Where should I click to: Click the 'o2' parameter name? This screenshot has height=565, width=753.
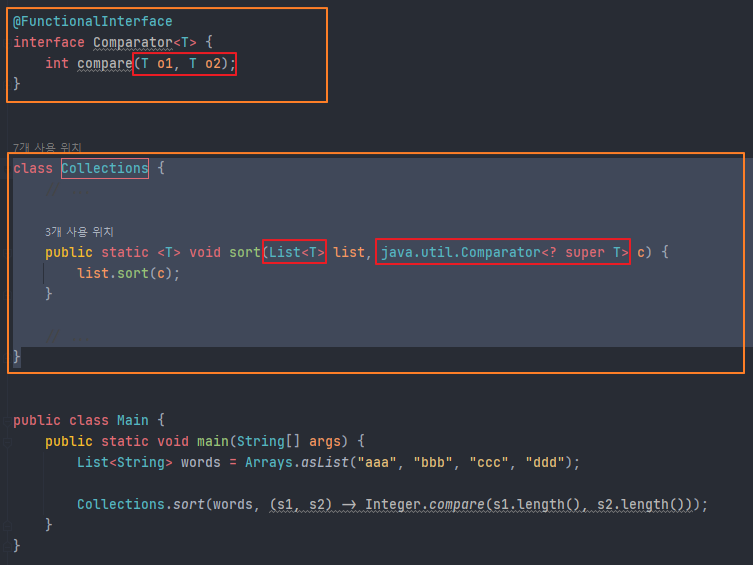click(213, 63)
